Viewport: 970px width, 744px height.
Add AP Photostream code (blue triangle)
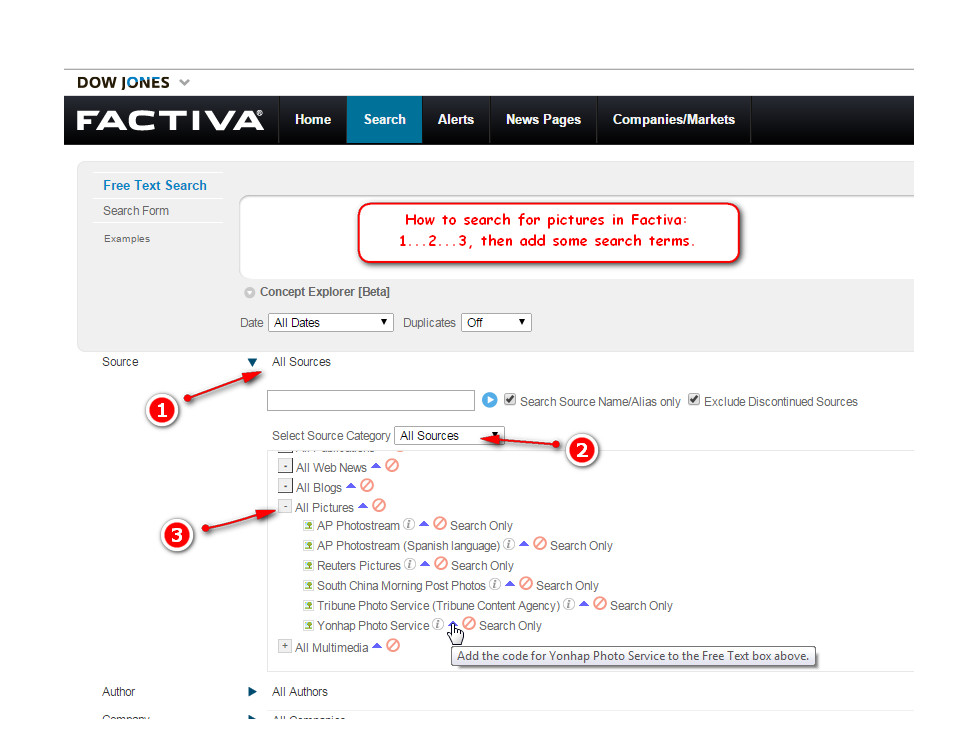pos(424,524)
